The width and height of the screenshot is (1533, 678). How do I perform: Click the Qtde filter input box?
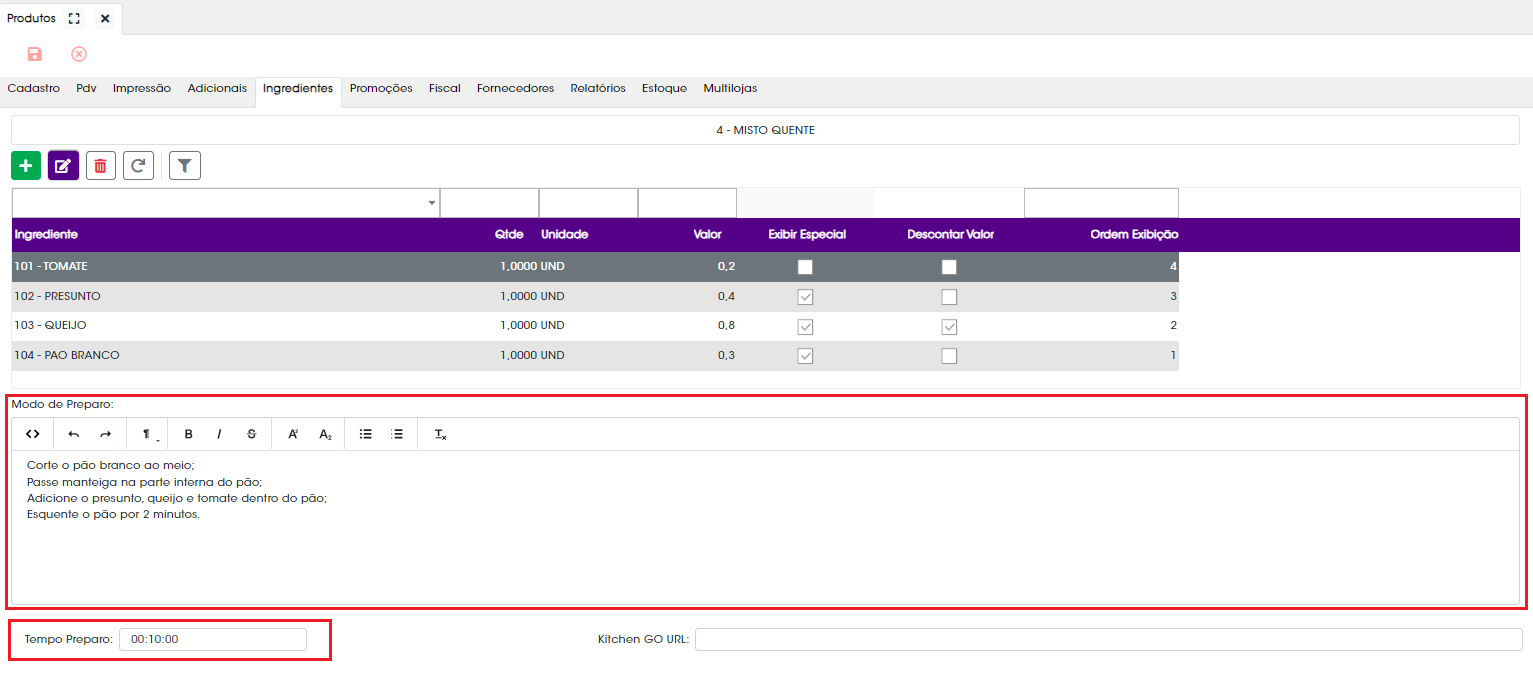[489, 203]
